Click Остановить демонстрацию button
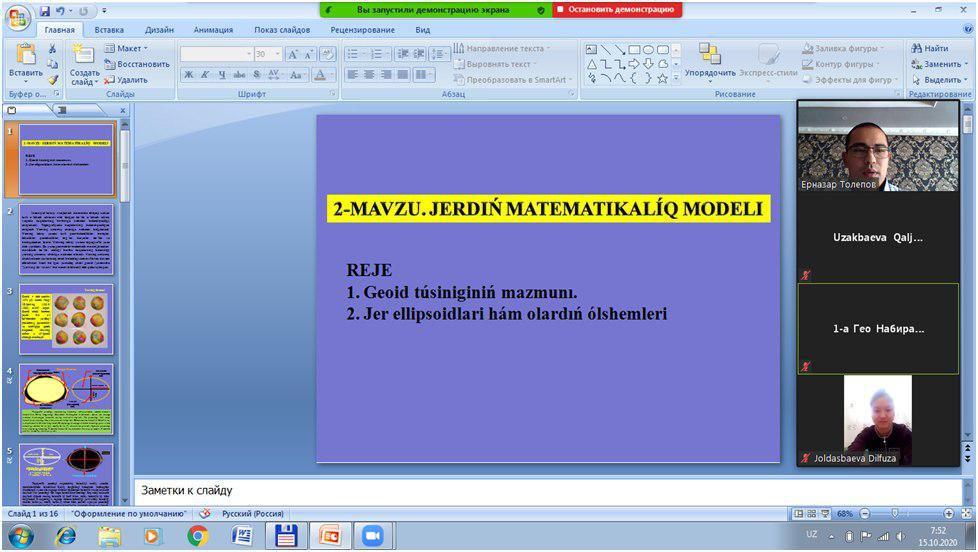This screenshot has height=552, width=978. (x=617, y=9)
